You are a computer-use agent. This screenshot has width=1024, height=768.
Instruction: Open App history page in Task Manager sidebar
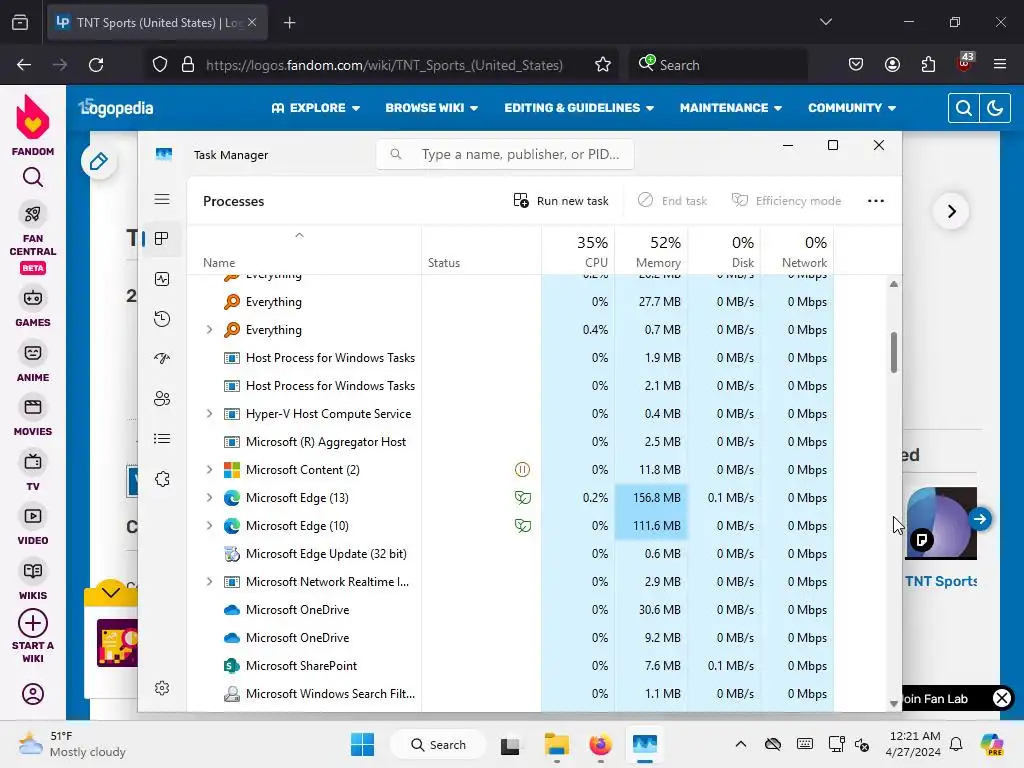(162, 319)
